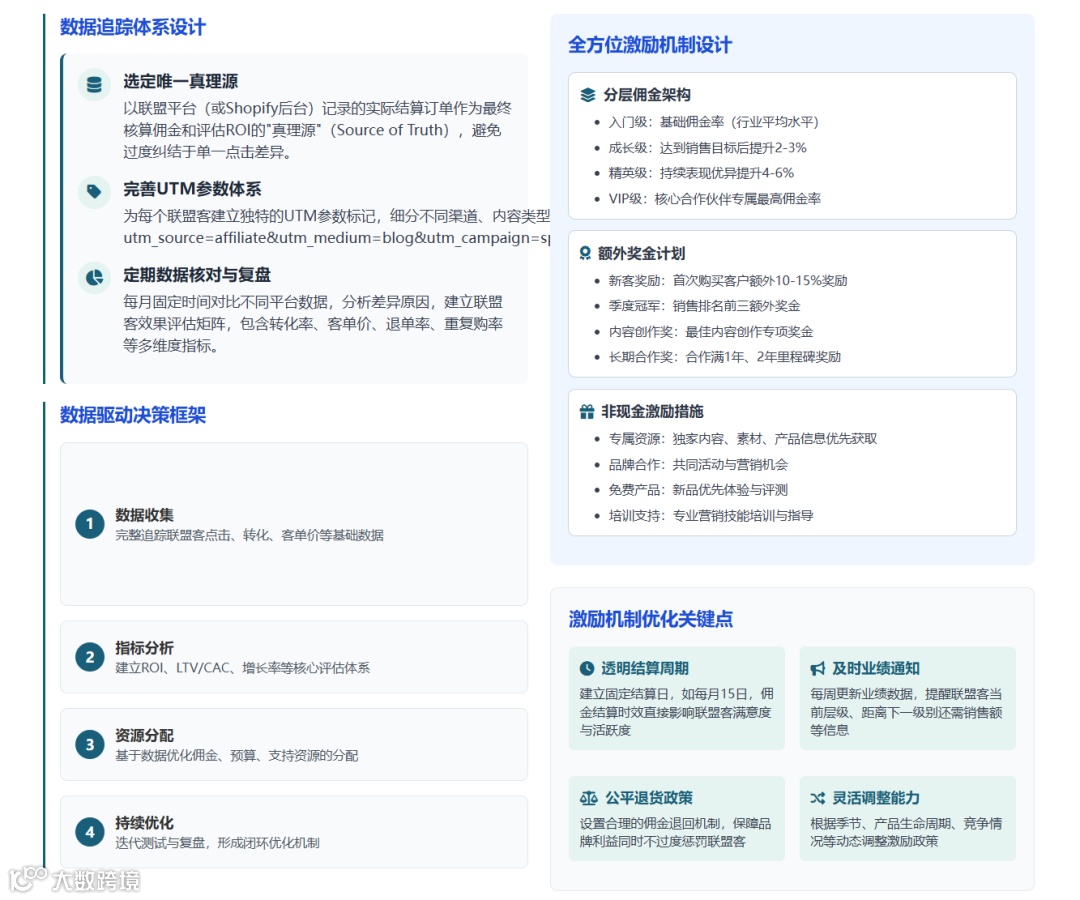The image size is (1080, 900).
Task: Click the pie chart icon beside 定期数据核对与复盘
Action: (94, 278)
